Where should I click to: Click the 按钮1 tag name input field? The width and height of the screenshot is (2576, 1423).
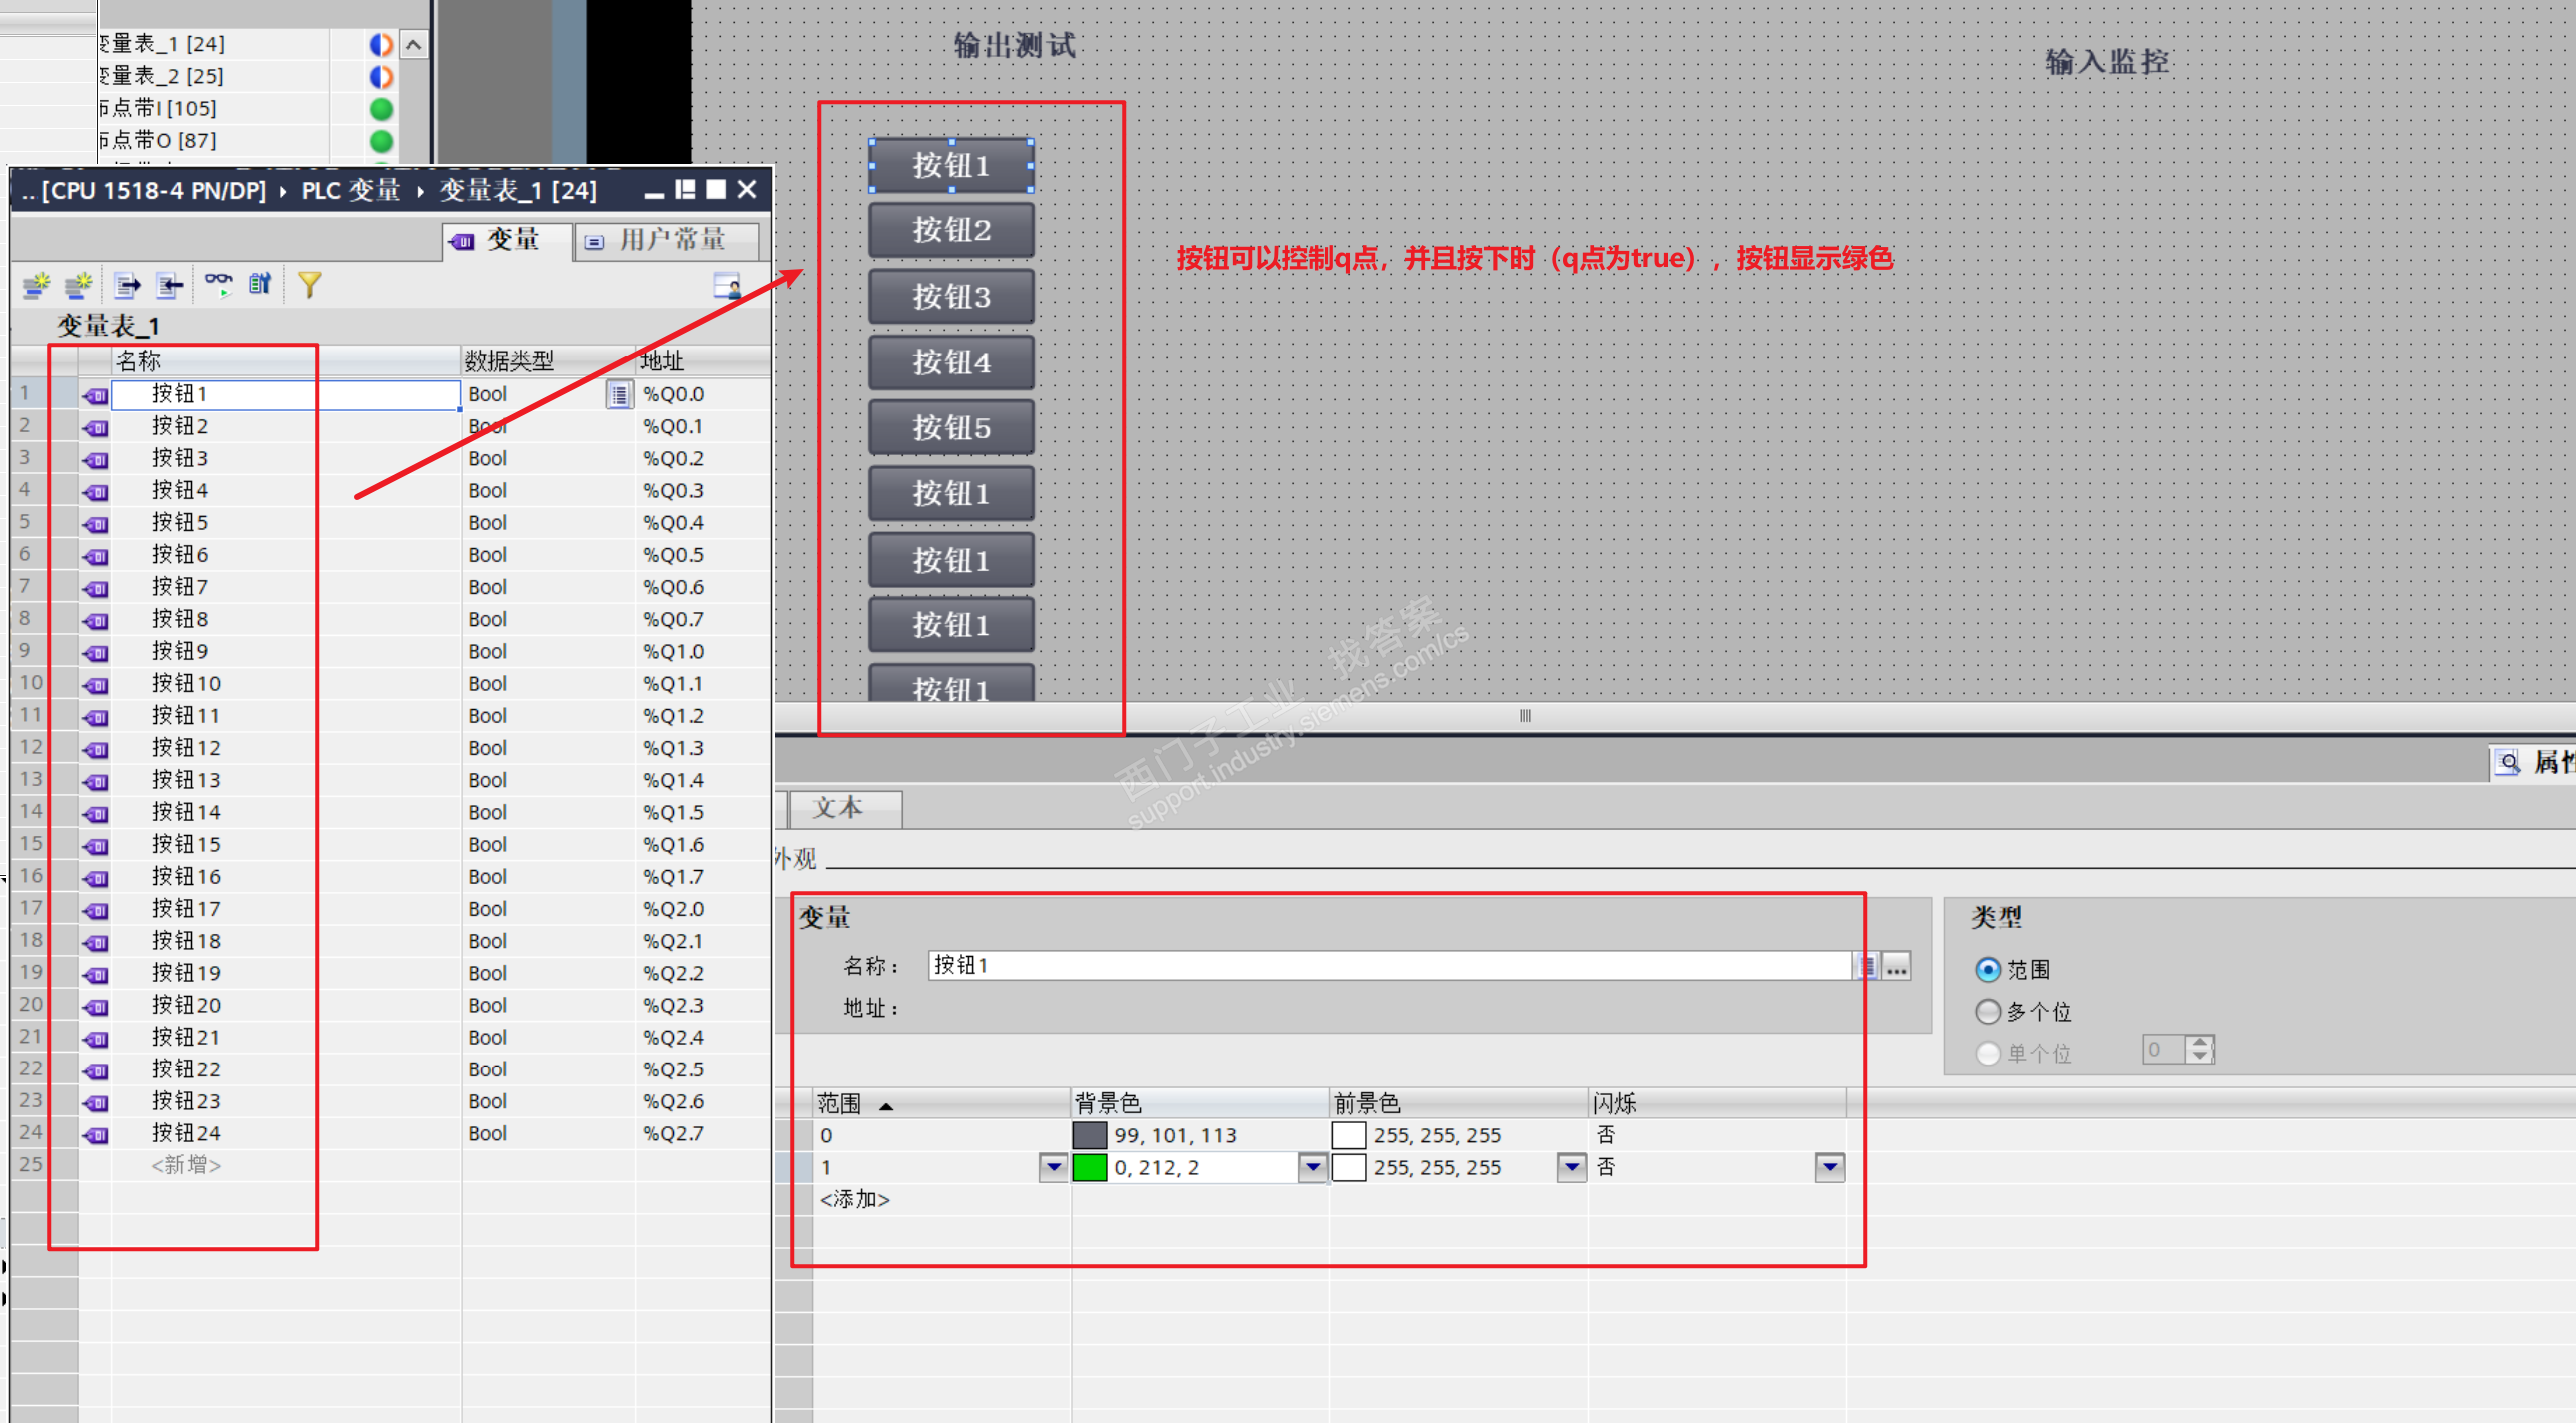pos(1388,965)
